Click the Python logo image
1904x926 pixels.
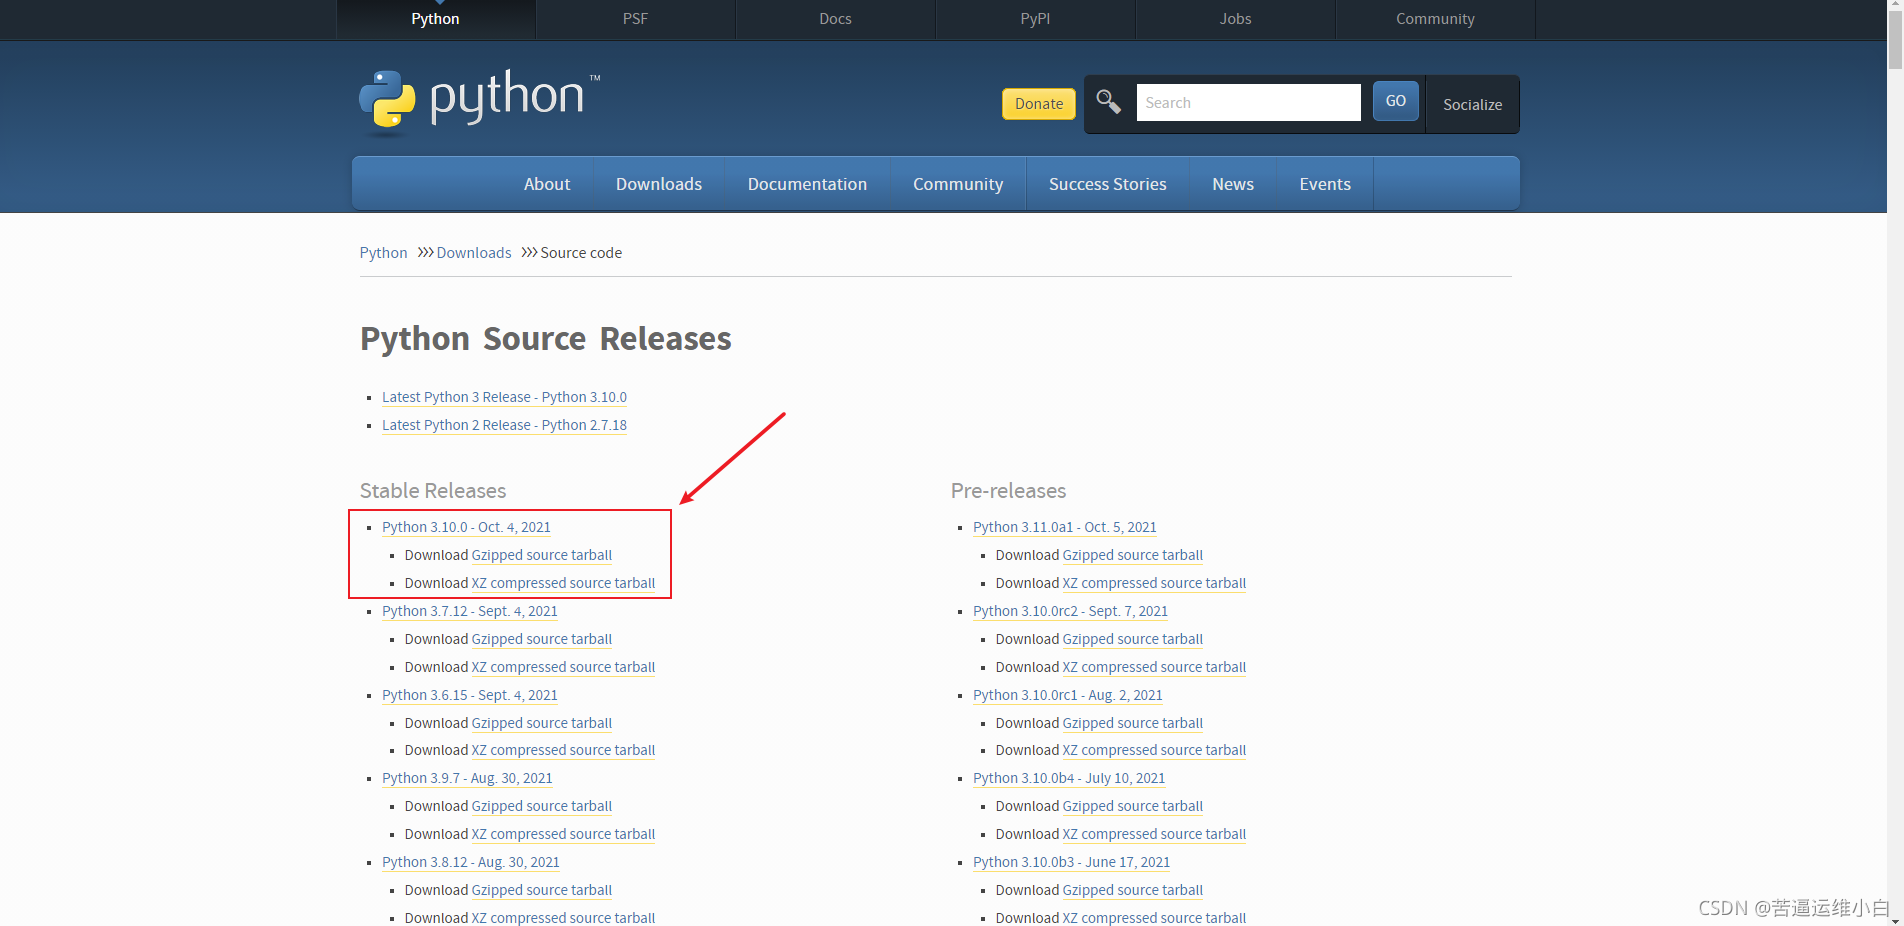click(x=480, y=101)
